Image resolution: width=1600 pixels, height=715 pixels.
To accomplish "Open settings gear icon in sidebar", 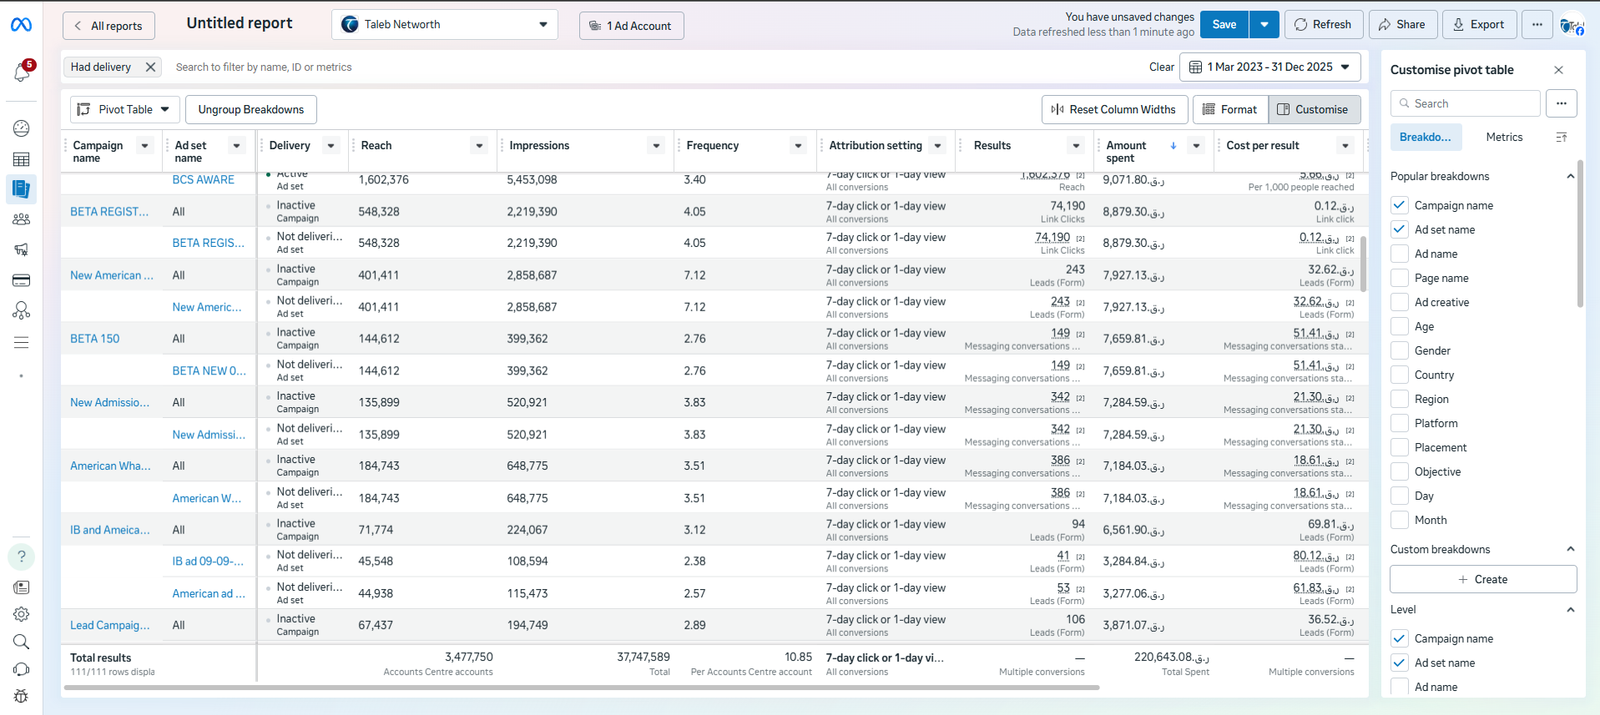I will (21, 615).
